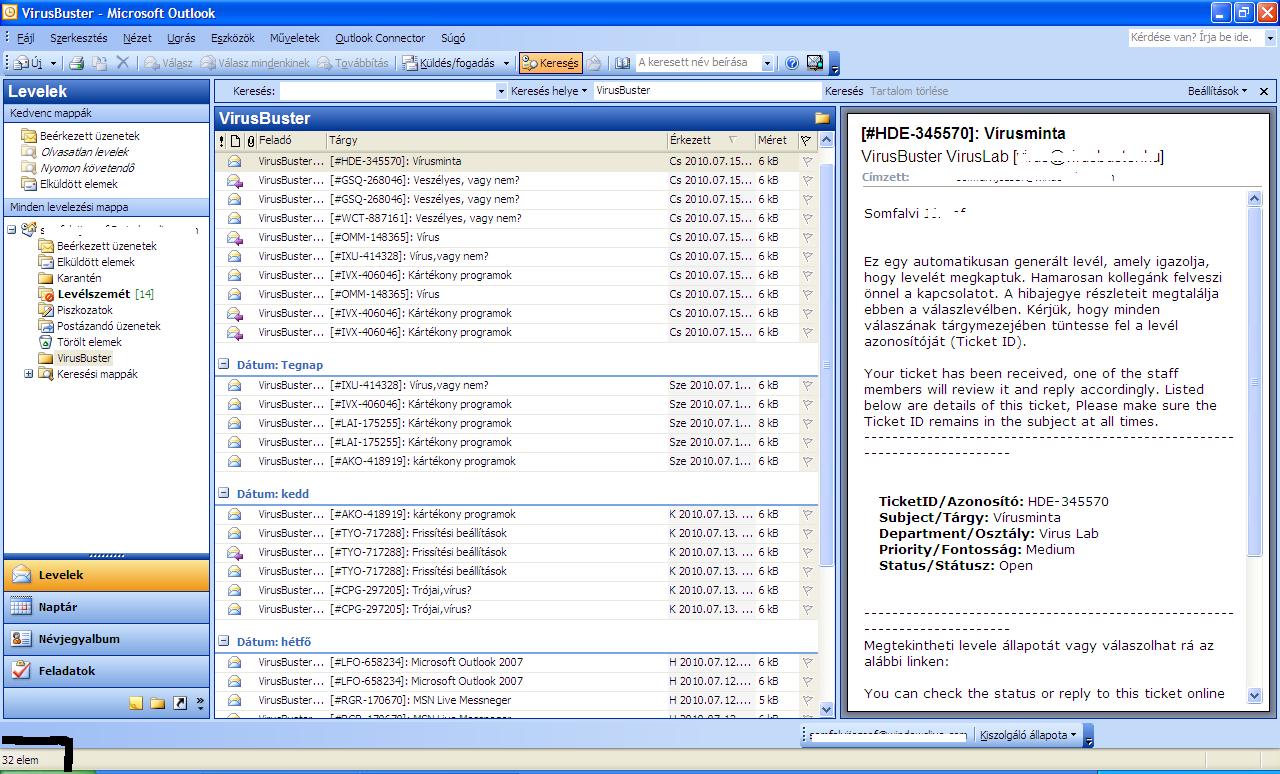Open the Szerkesztés menu
The image size is (1280, 774).
pos(78,38)
